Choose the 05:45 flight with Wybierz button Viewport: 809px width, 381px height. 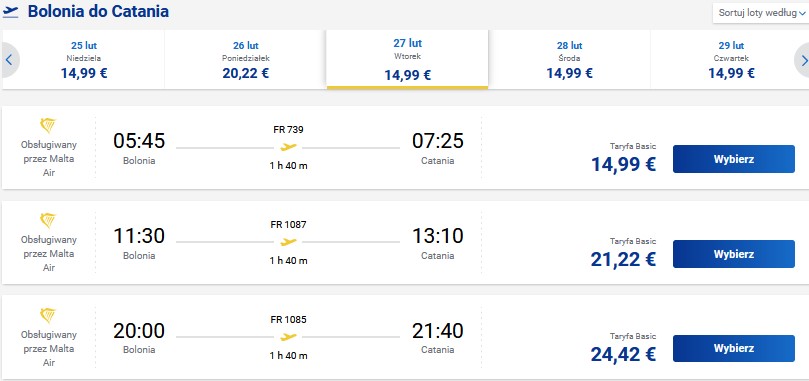click(x=734, y=159)
